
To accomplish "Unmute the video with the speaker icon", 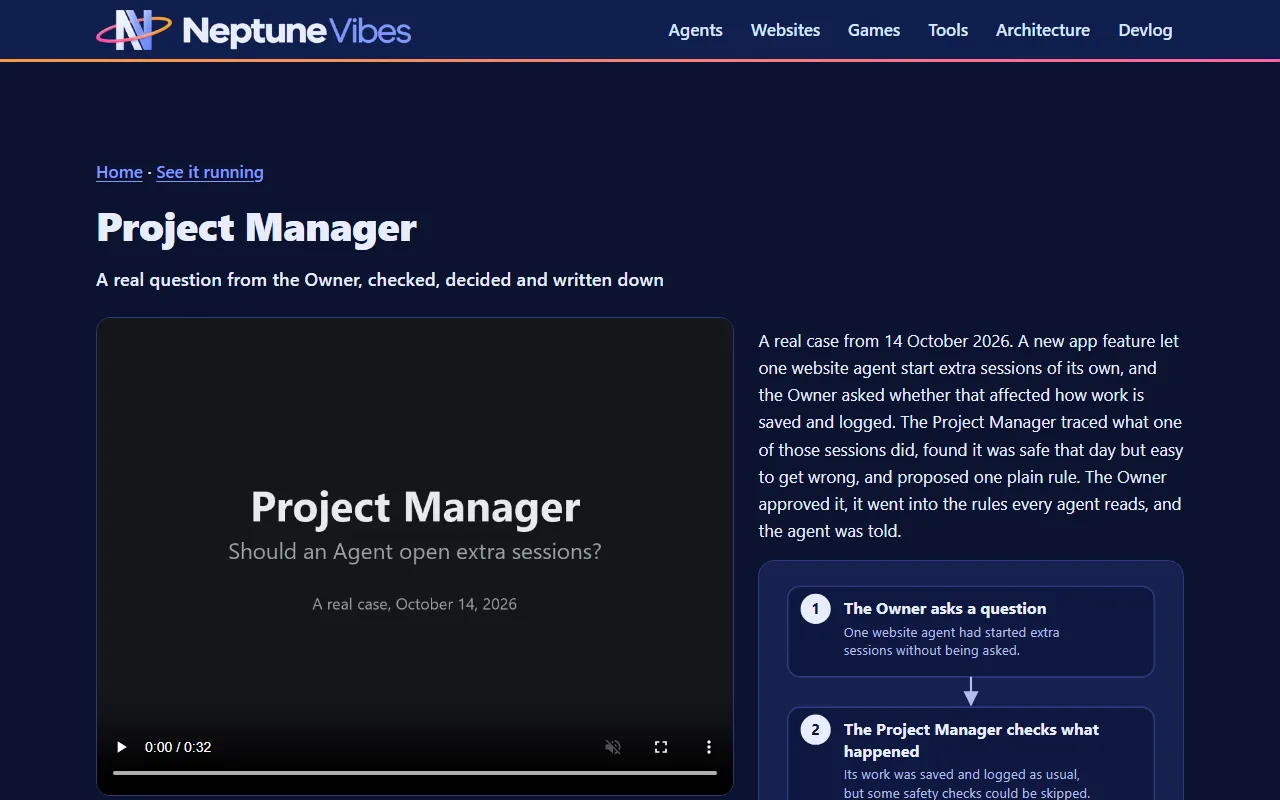I will tap(613, 747).
